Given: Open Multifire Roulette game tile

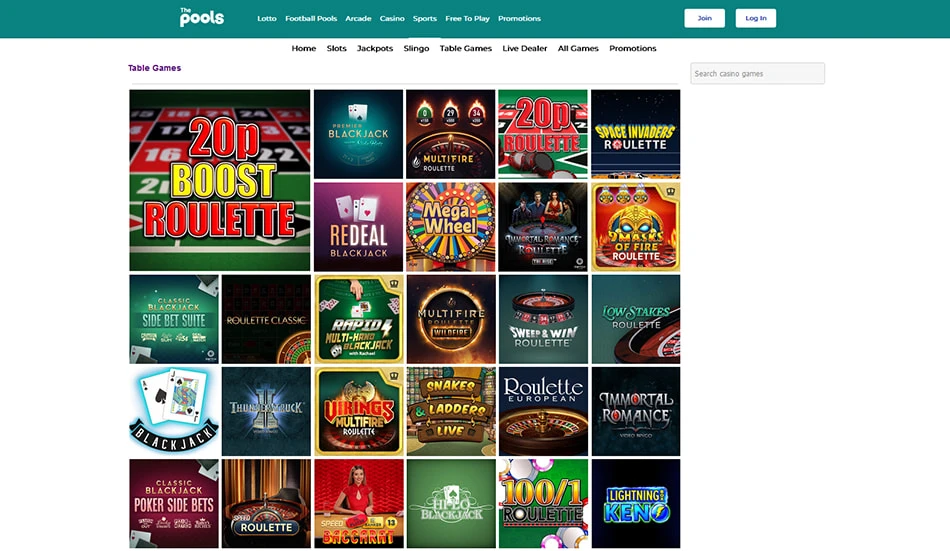Looking at the screenshot, I should pyautogui.click(x=451, y=134).
